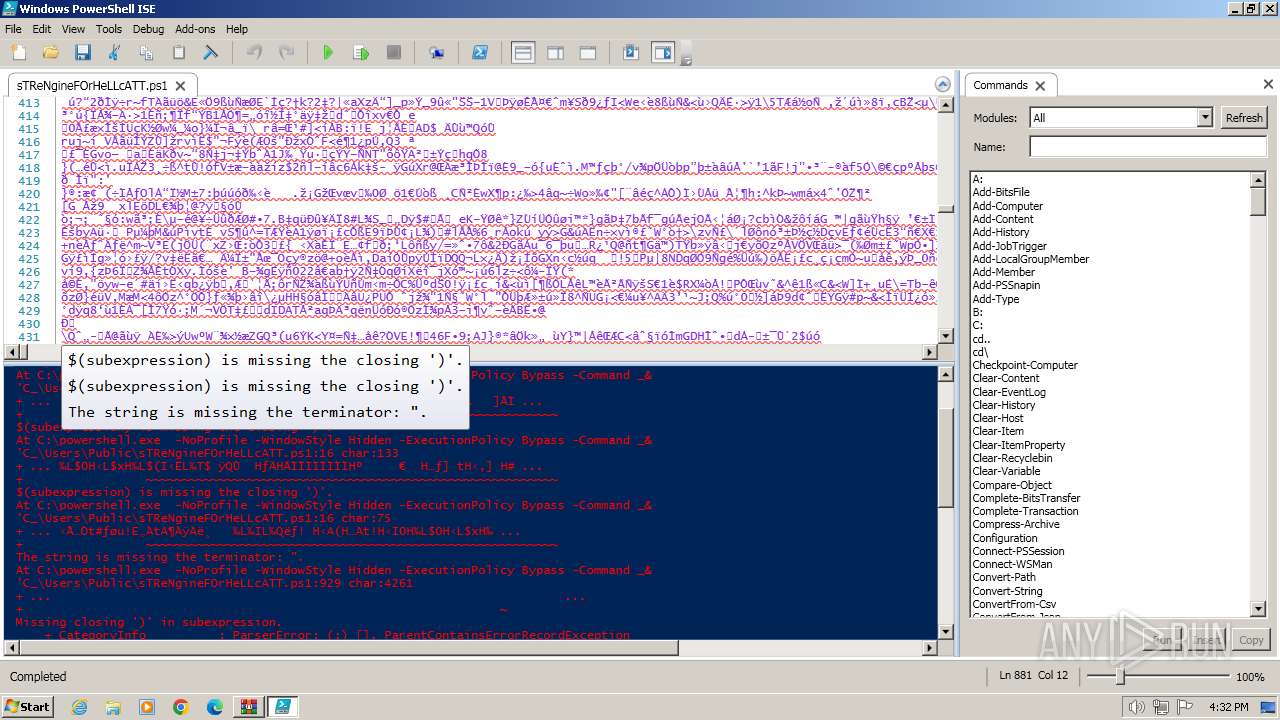Stop operation using the square icon
This screenshot has height=720, width=1280.
(394, 52)
